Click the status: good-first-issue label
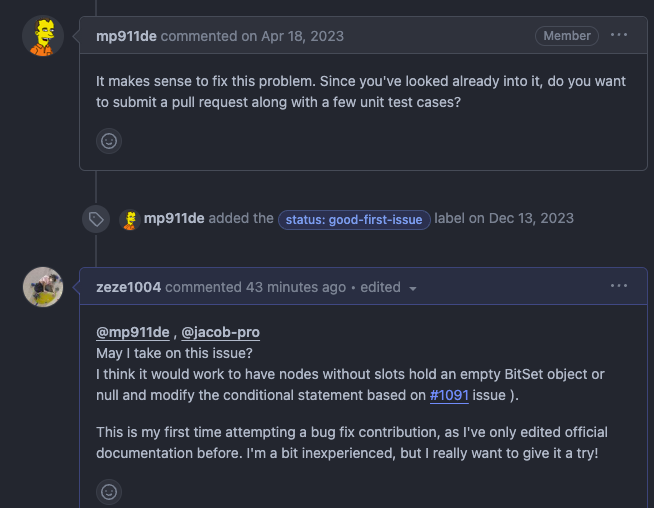The height and width of the screenshot is (508, 654). click(354, 219)
